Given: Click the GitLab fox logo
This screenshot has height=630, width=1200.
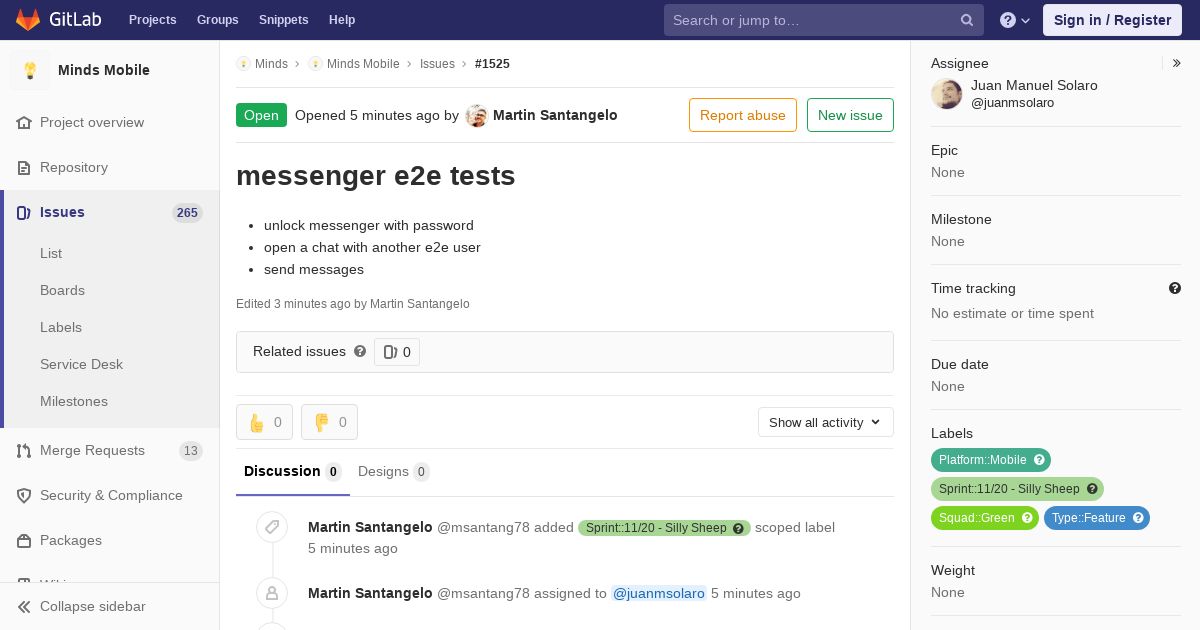Looking at the screenshot, I should tap(28, 19).
